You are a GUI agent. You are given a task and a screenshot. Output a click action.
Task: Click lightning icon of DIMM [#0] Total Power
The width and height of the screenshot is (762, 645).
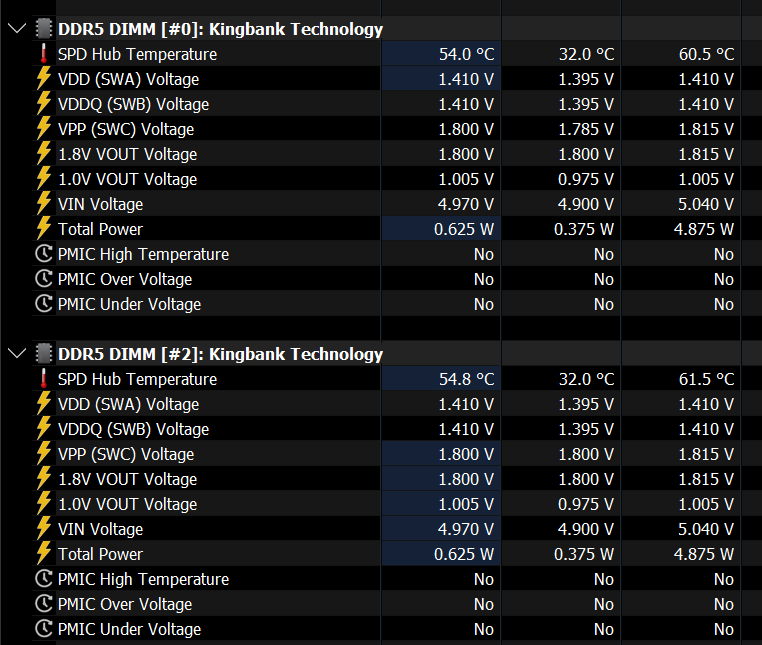click(x=44, y=229)
